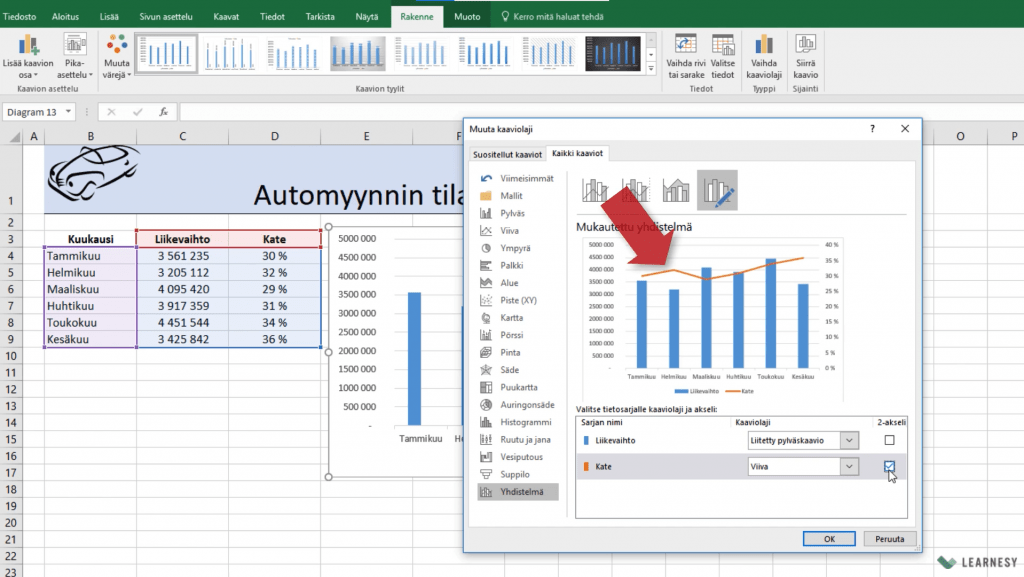
Task: Select the Mukautettu yhdistelmä chart subtype icon
Action: click(717, 189)
